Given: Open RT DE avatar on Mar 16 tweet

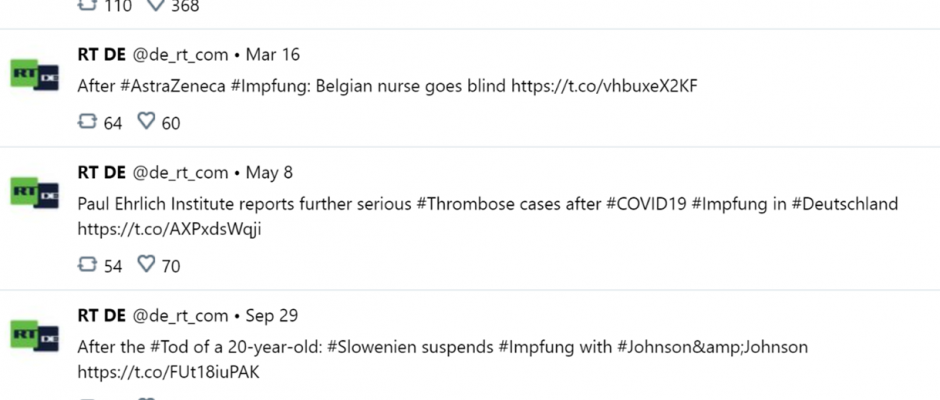Looking at the screenshot, I should tap(34, 75).
